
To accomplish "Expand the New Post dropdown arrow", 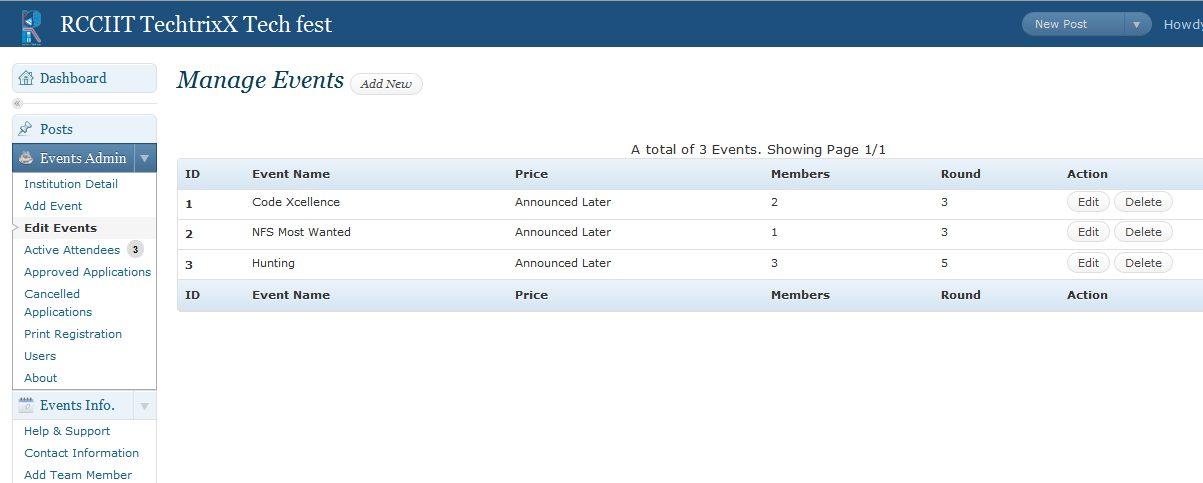I will pyautogui.click(x=1137, y=24).
